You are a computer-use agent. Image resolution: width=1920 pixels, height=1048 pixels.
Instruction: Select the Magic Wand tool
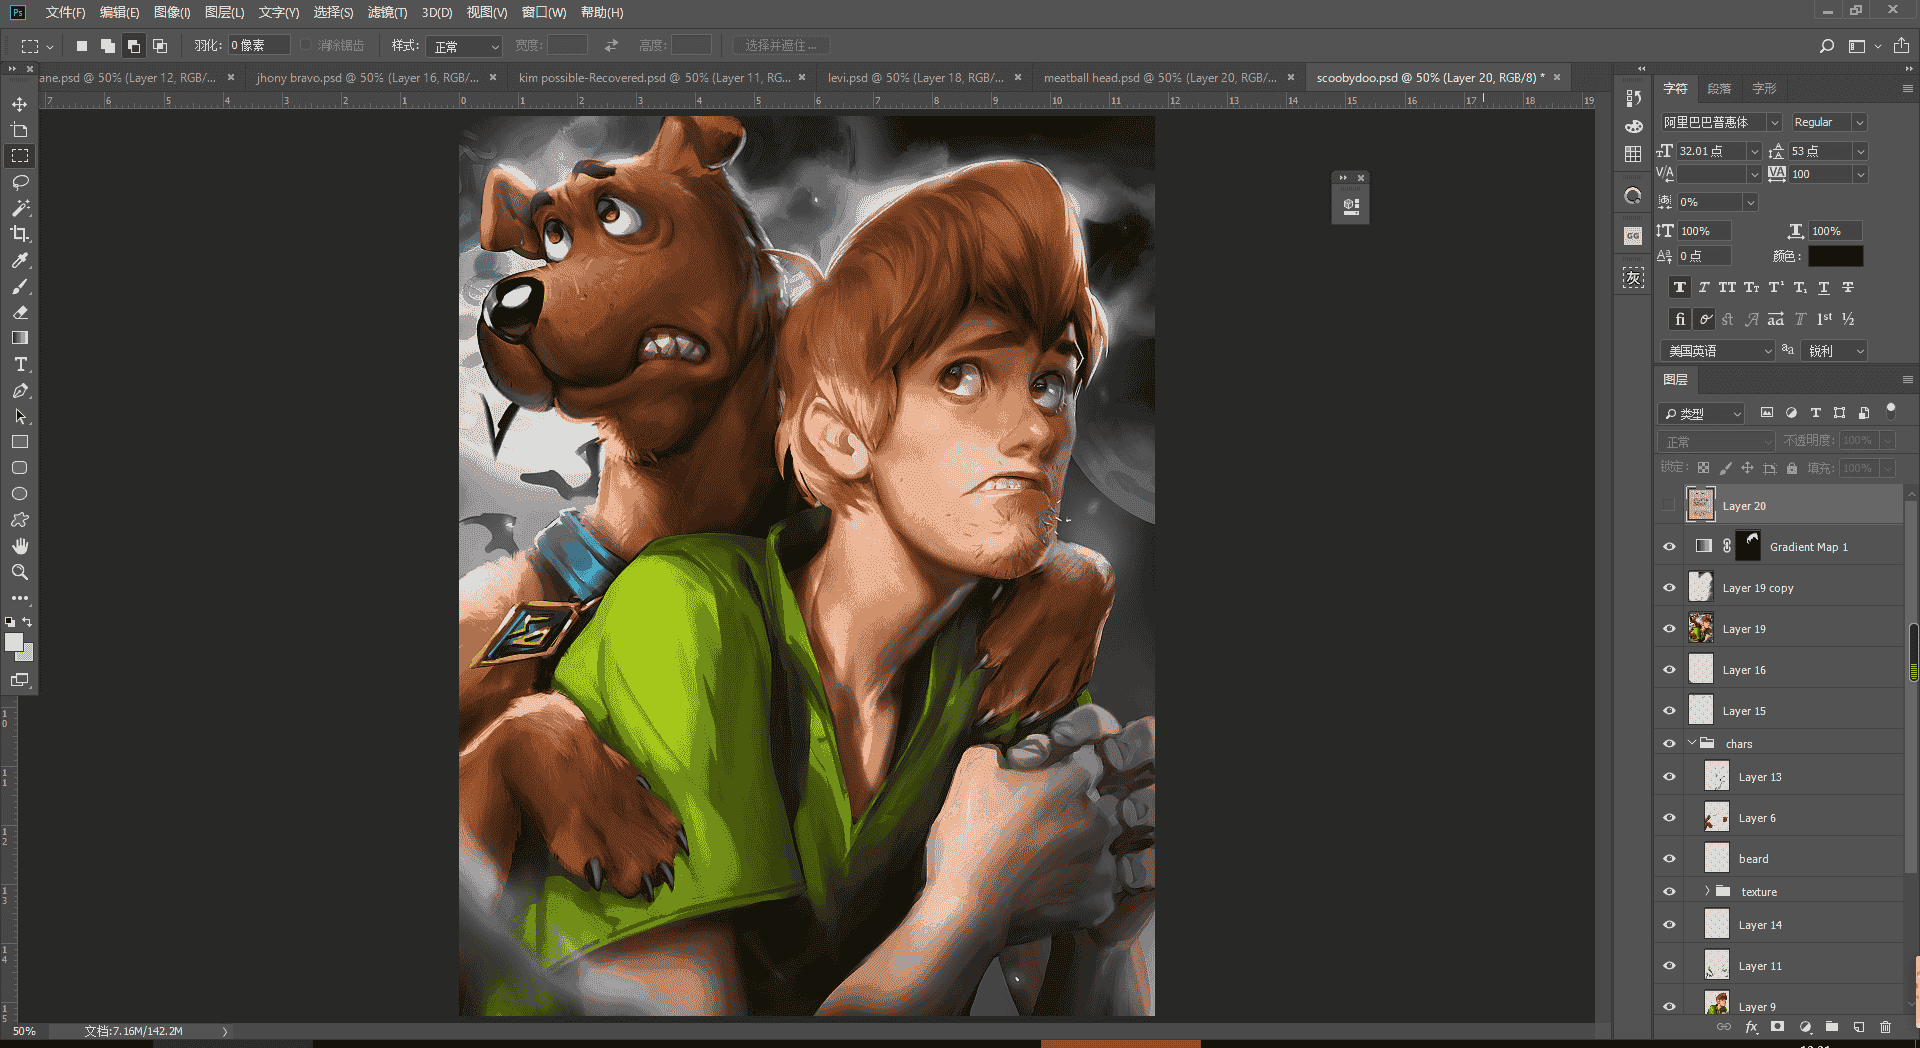(19, 208)
